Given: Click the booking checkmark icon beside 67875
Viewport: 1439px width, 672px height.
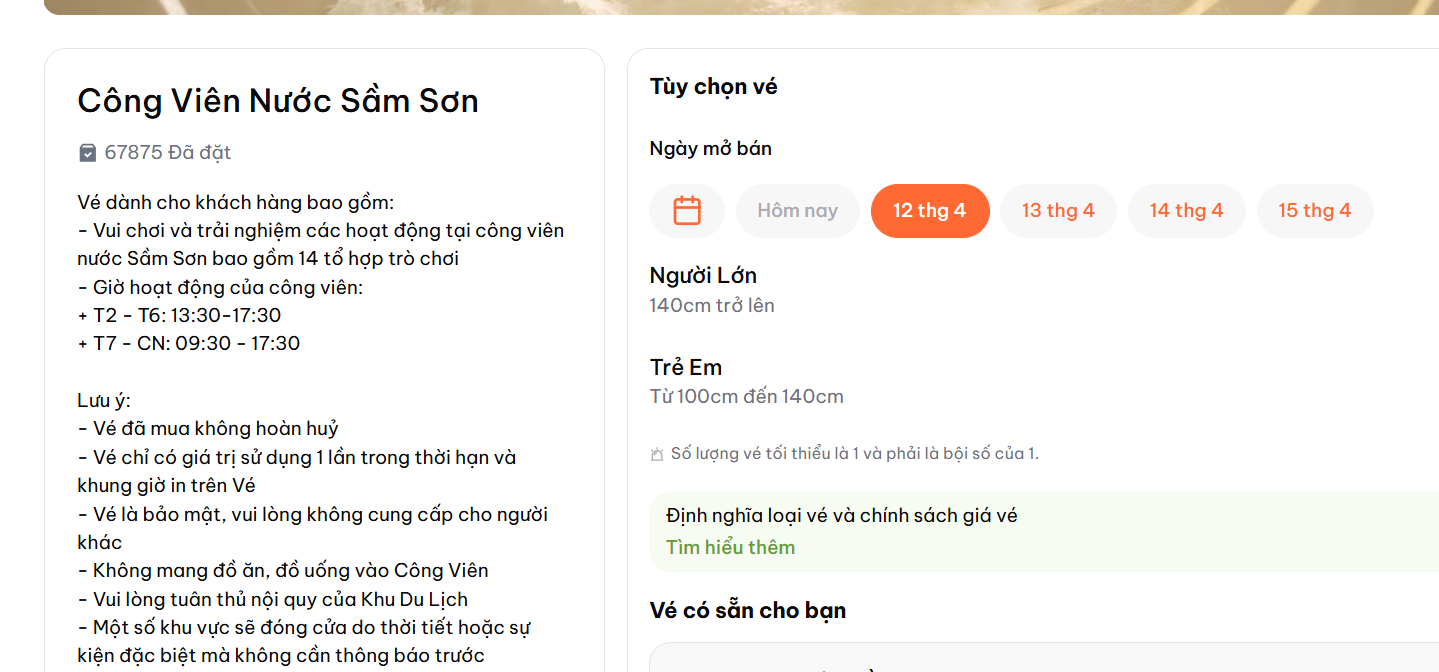Looking at the screenshot, I should click(x=87, y=152).
